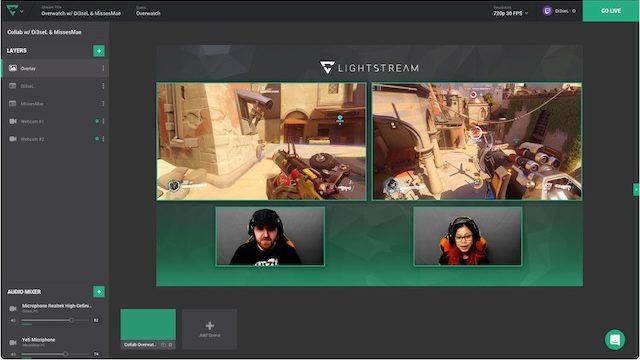Open settings gear next to Di3seL account

(x=574, y=11)
